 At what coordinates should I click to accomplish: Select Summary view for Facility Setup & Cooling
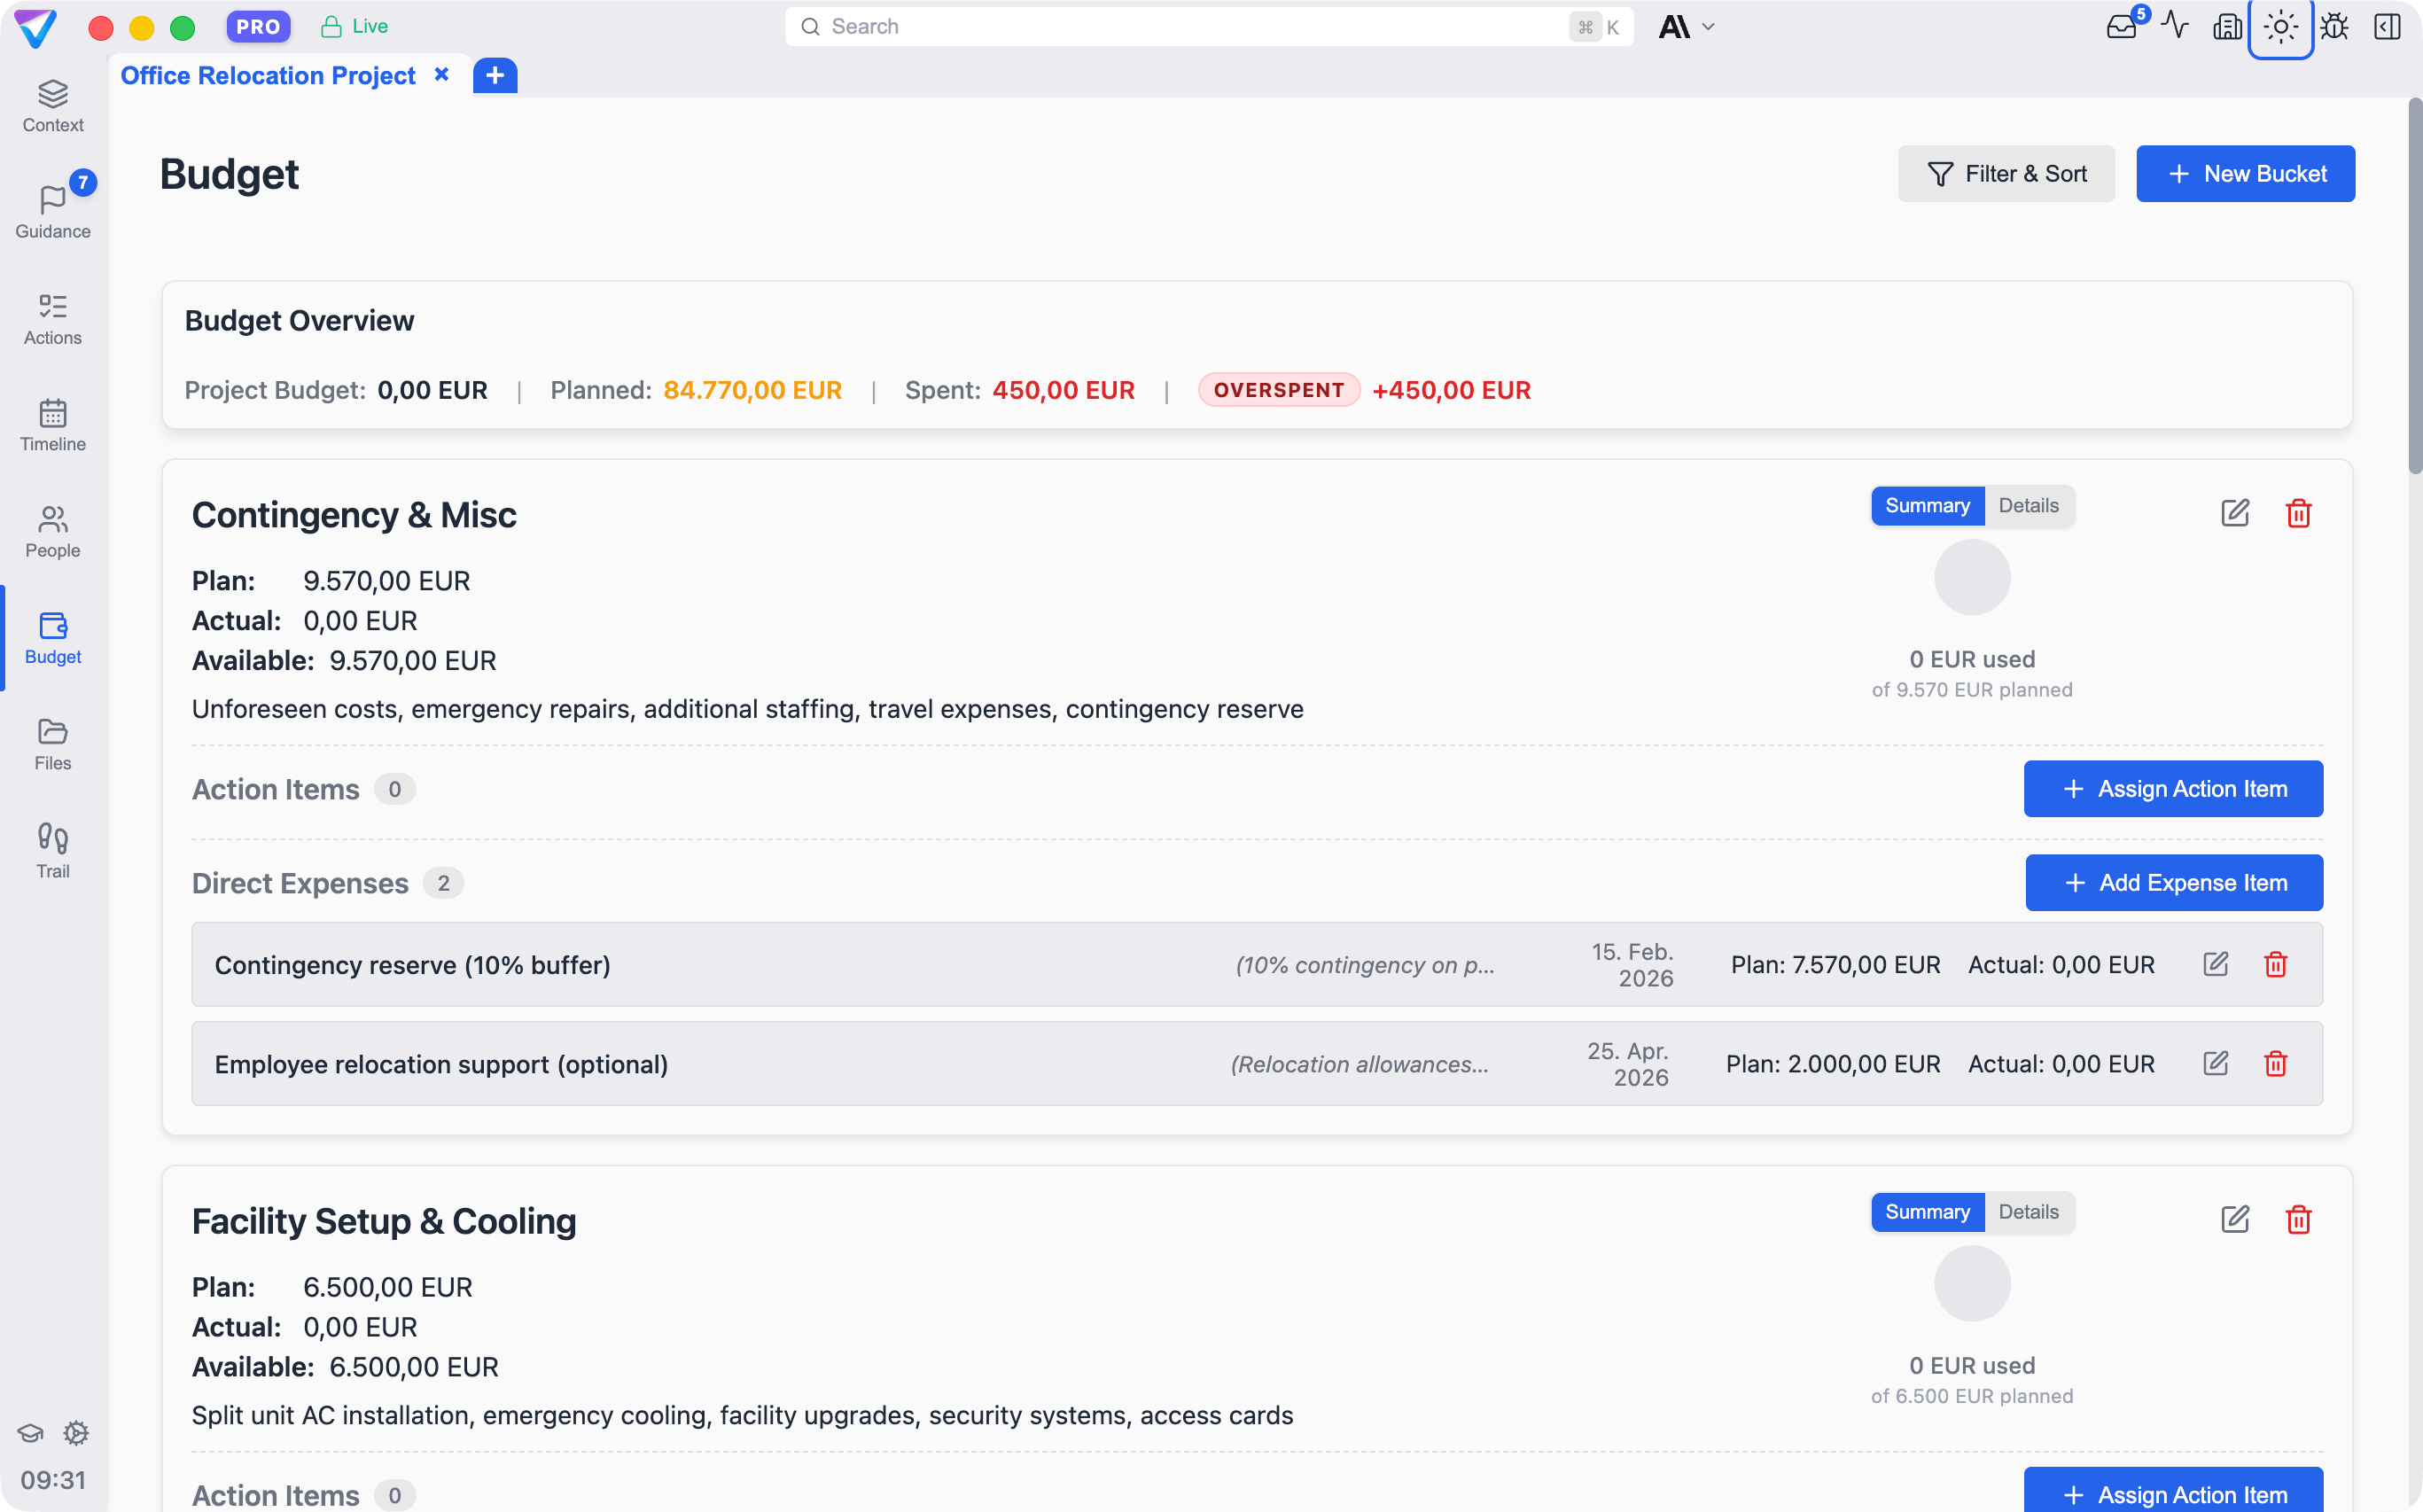tap(1926, 1212)
